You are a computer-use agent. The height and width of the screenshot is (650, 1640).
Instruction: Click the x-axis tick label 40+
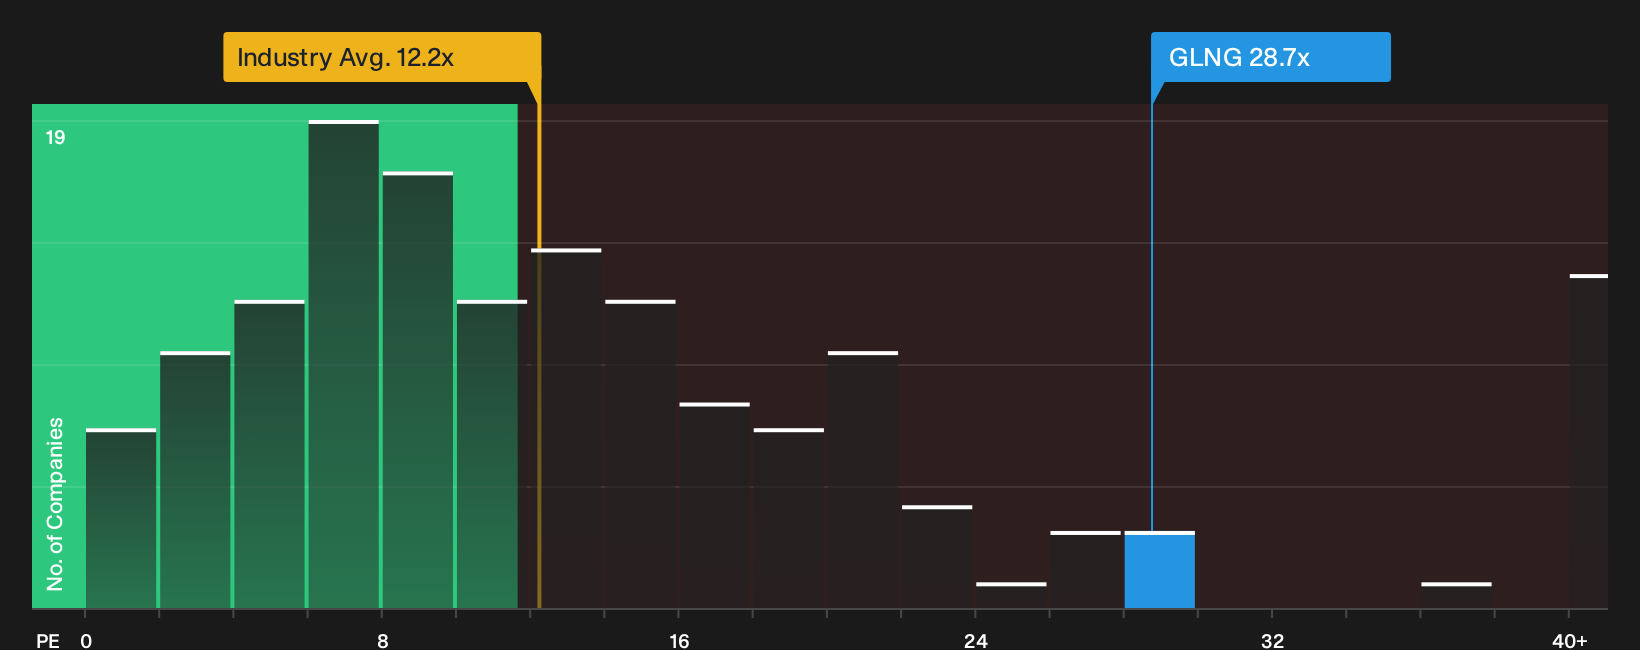tap(1570, 641)
